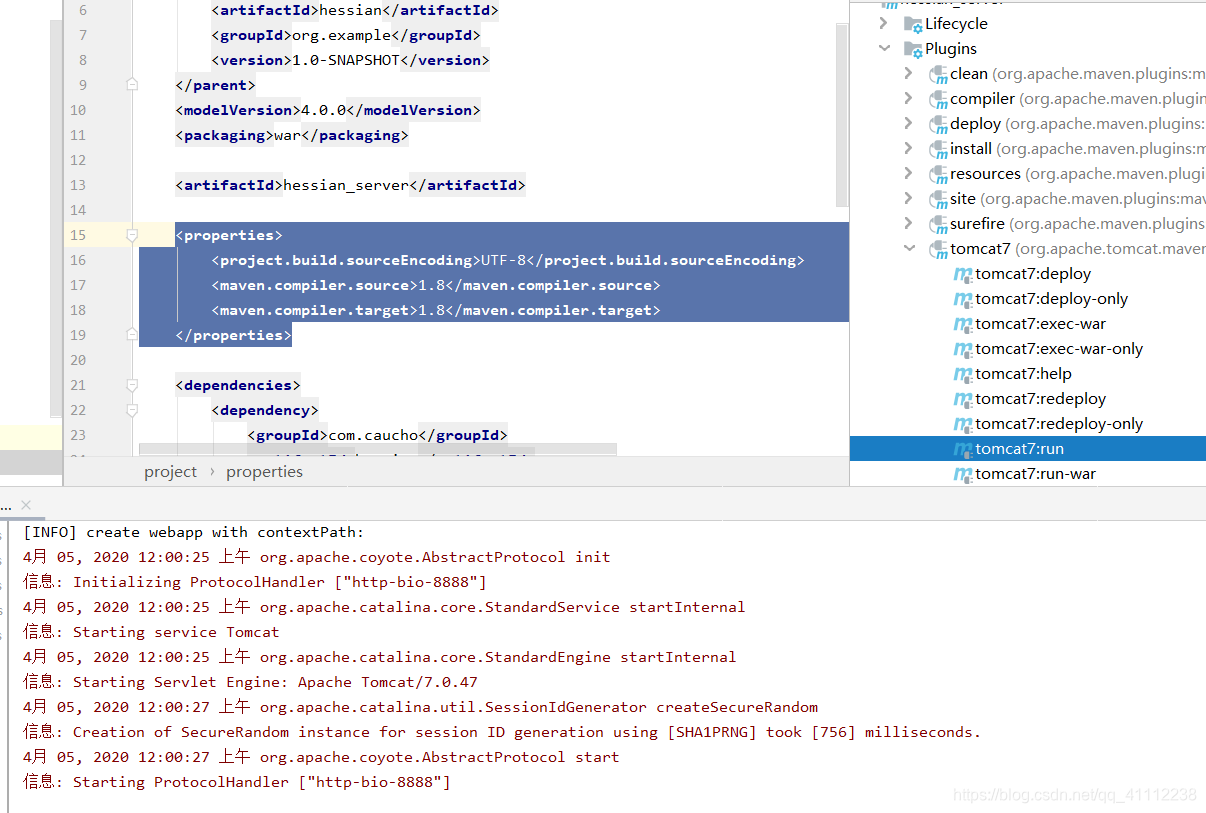Click the tomcat7:run-war goal icon

963,474
